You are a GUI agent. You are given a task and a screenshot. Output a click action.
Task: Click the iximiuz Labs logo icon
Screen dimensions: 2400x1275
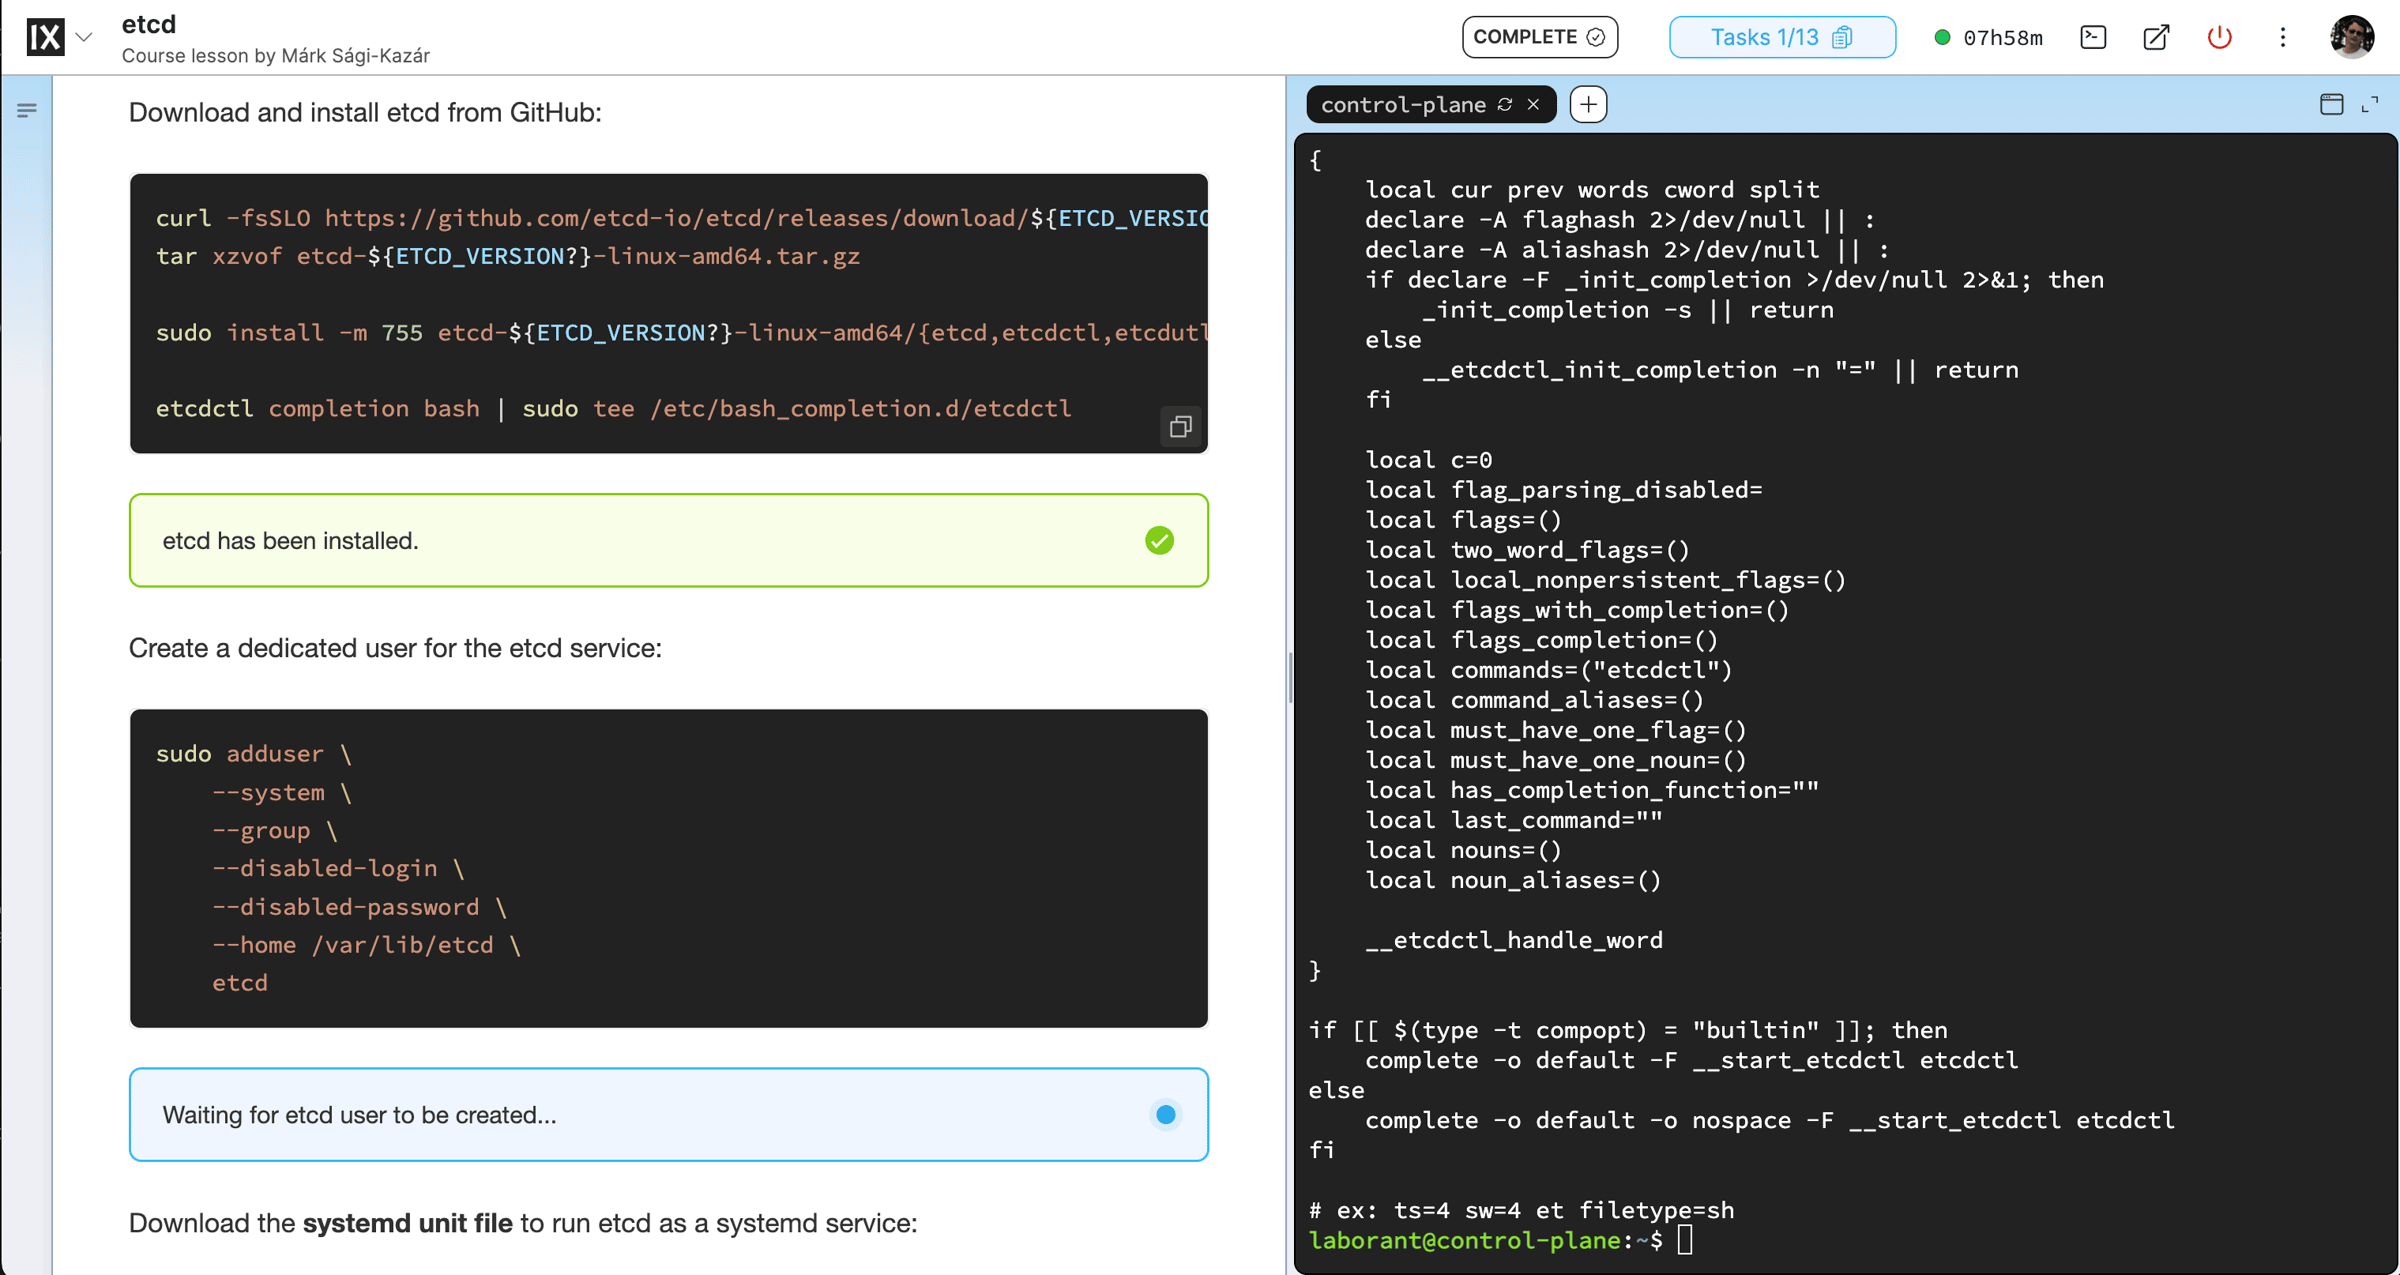pyautogui.click(x=45, y=38)
